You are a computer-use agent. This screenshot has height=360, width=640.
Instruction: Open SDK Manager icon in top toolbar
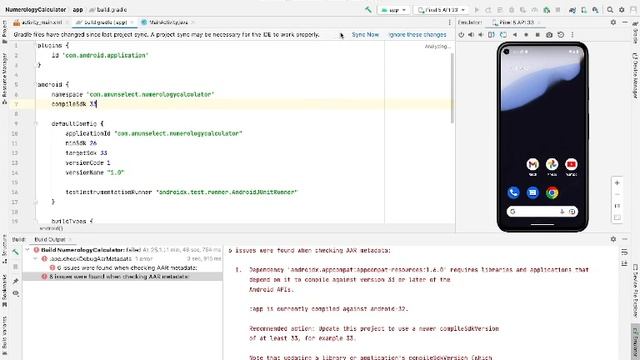pos(596,10)
